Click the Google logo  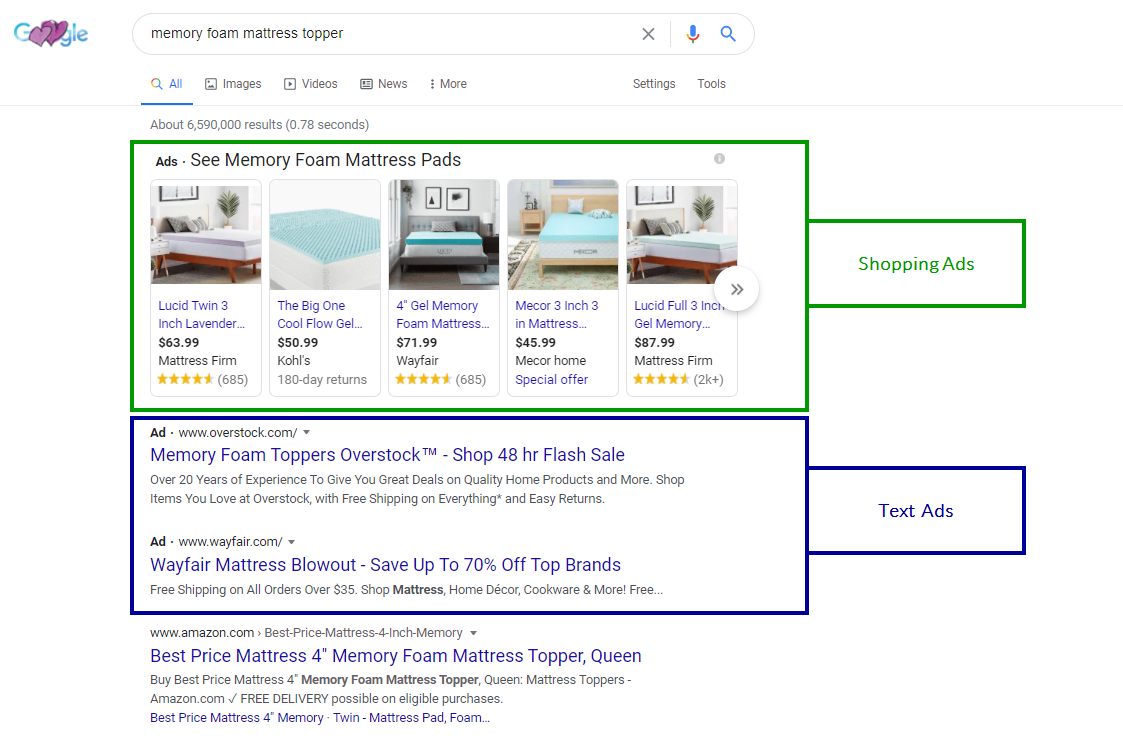(x=51, y=34)
